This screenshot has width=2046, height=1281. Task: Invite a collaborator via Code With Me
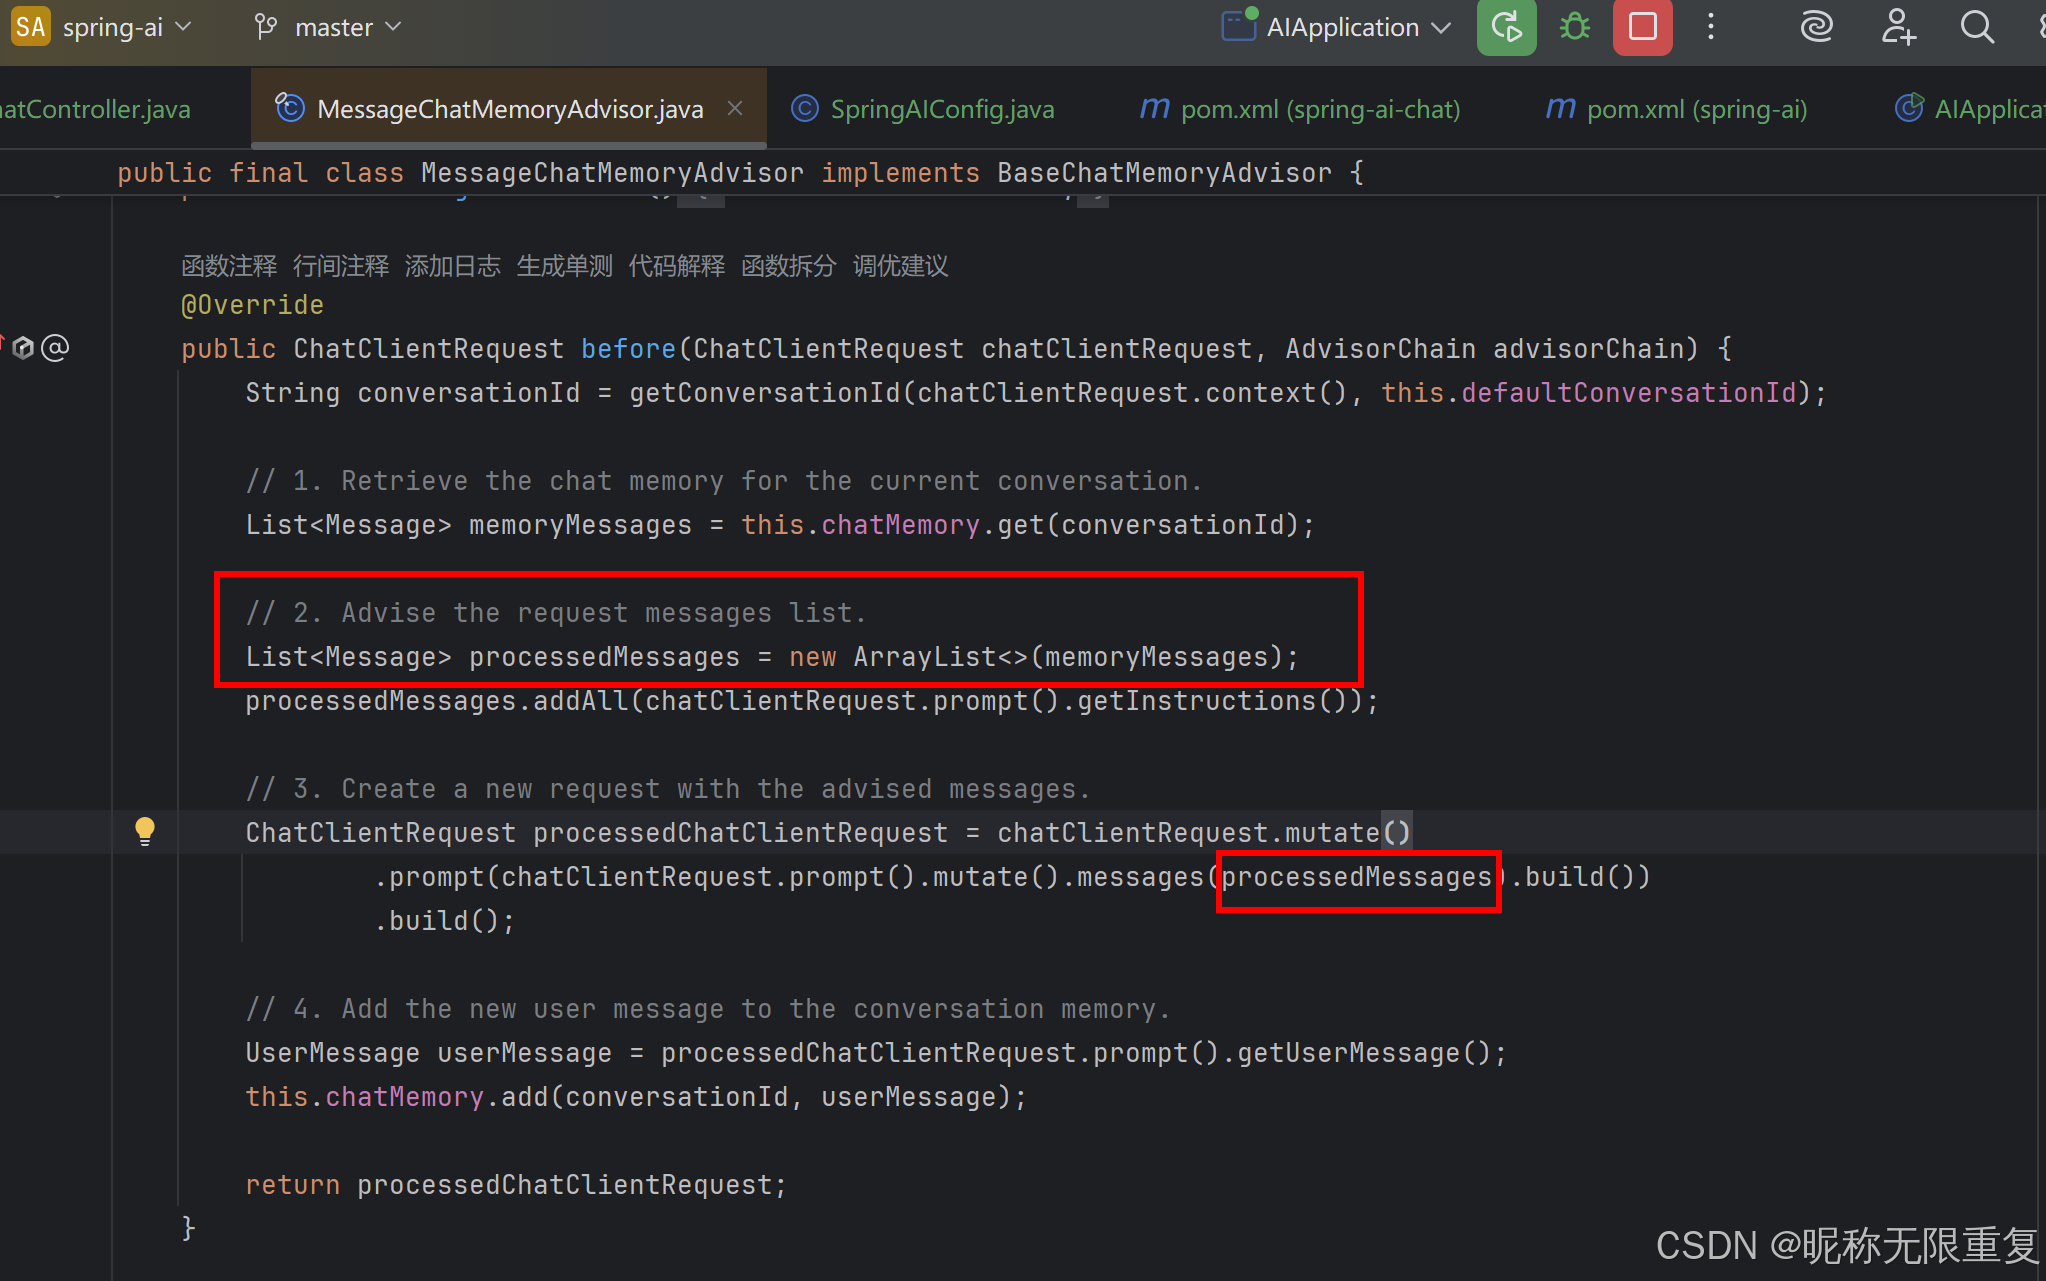click(1897, 27)
